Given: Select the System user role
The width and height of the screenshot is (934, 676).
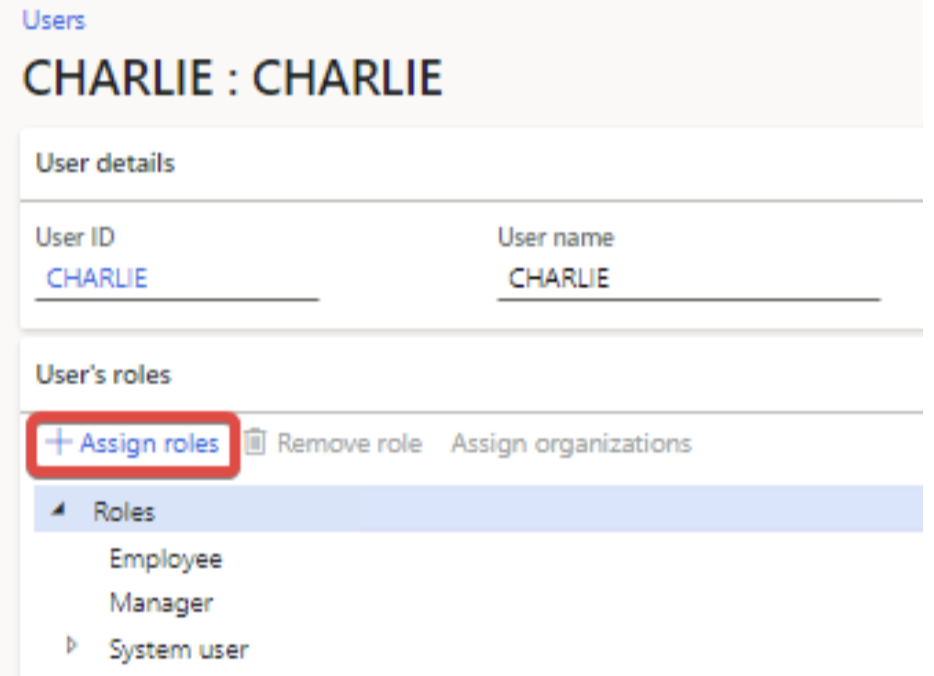Looking at the screenshot, I should (x=179, y=649).
